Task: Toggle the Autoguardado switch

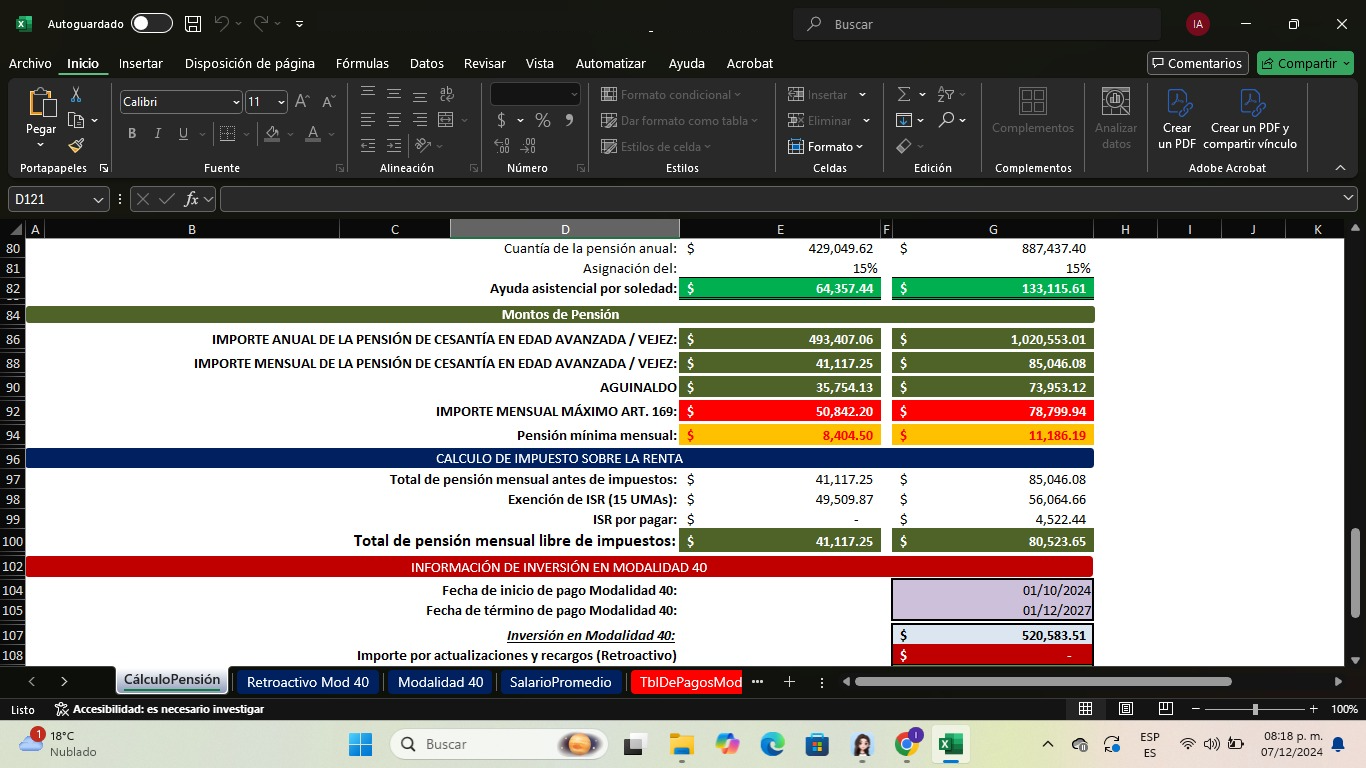Action: click(151, 24)
